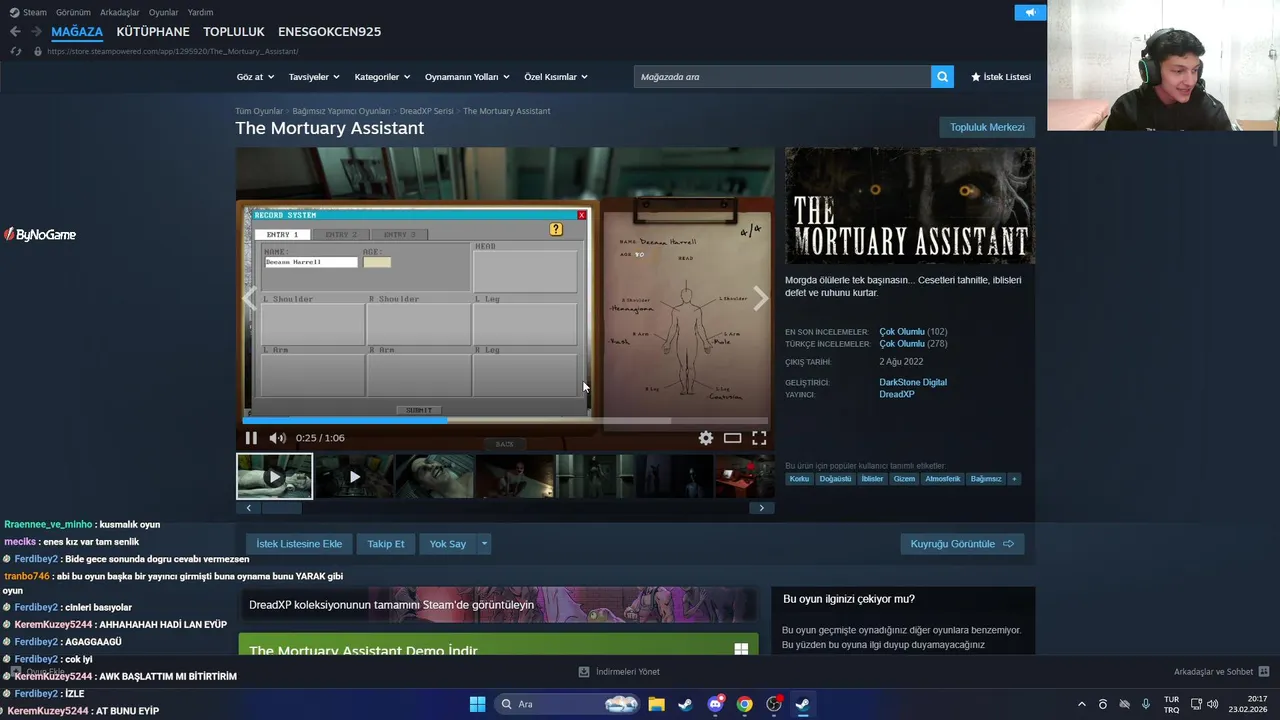Open the Yardım menu
Screen dimensions: 1280x720
pos(200,12)
